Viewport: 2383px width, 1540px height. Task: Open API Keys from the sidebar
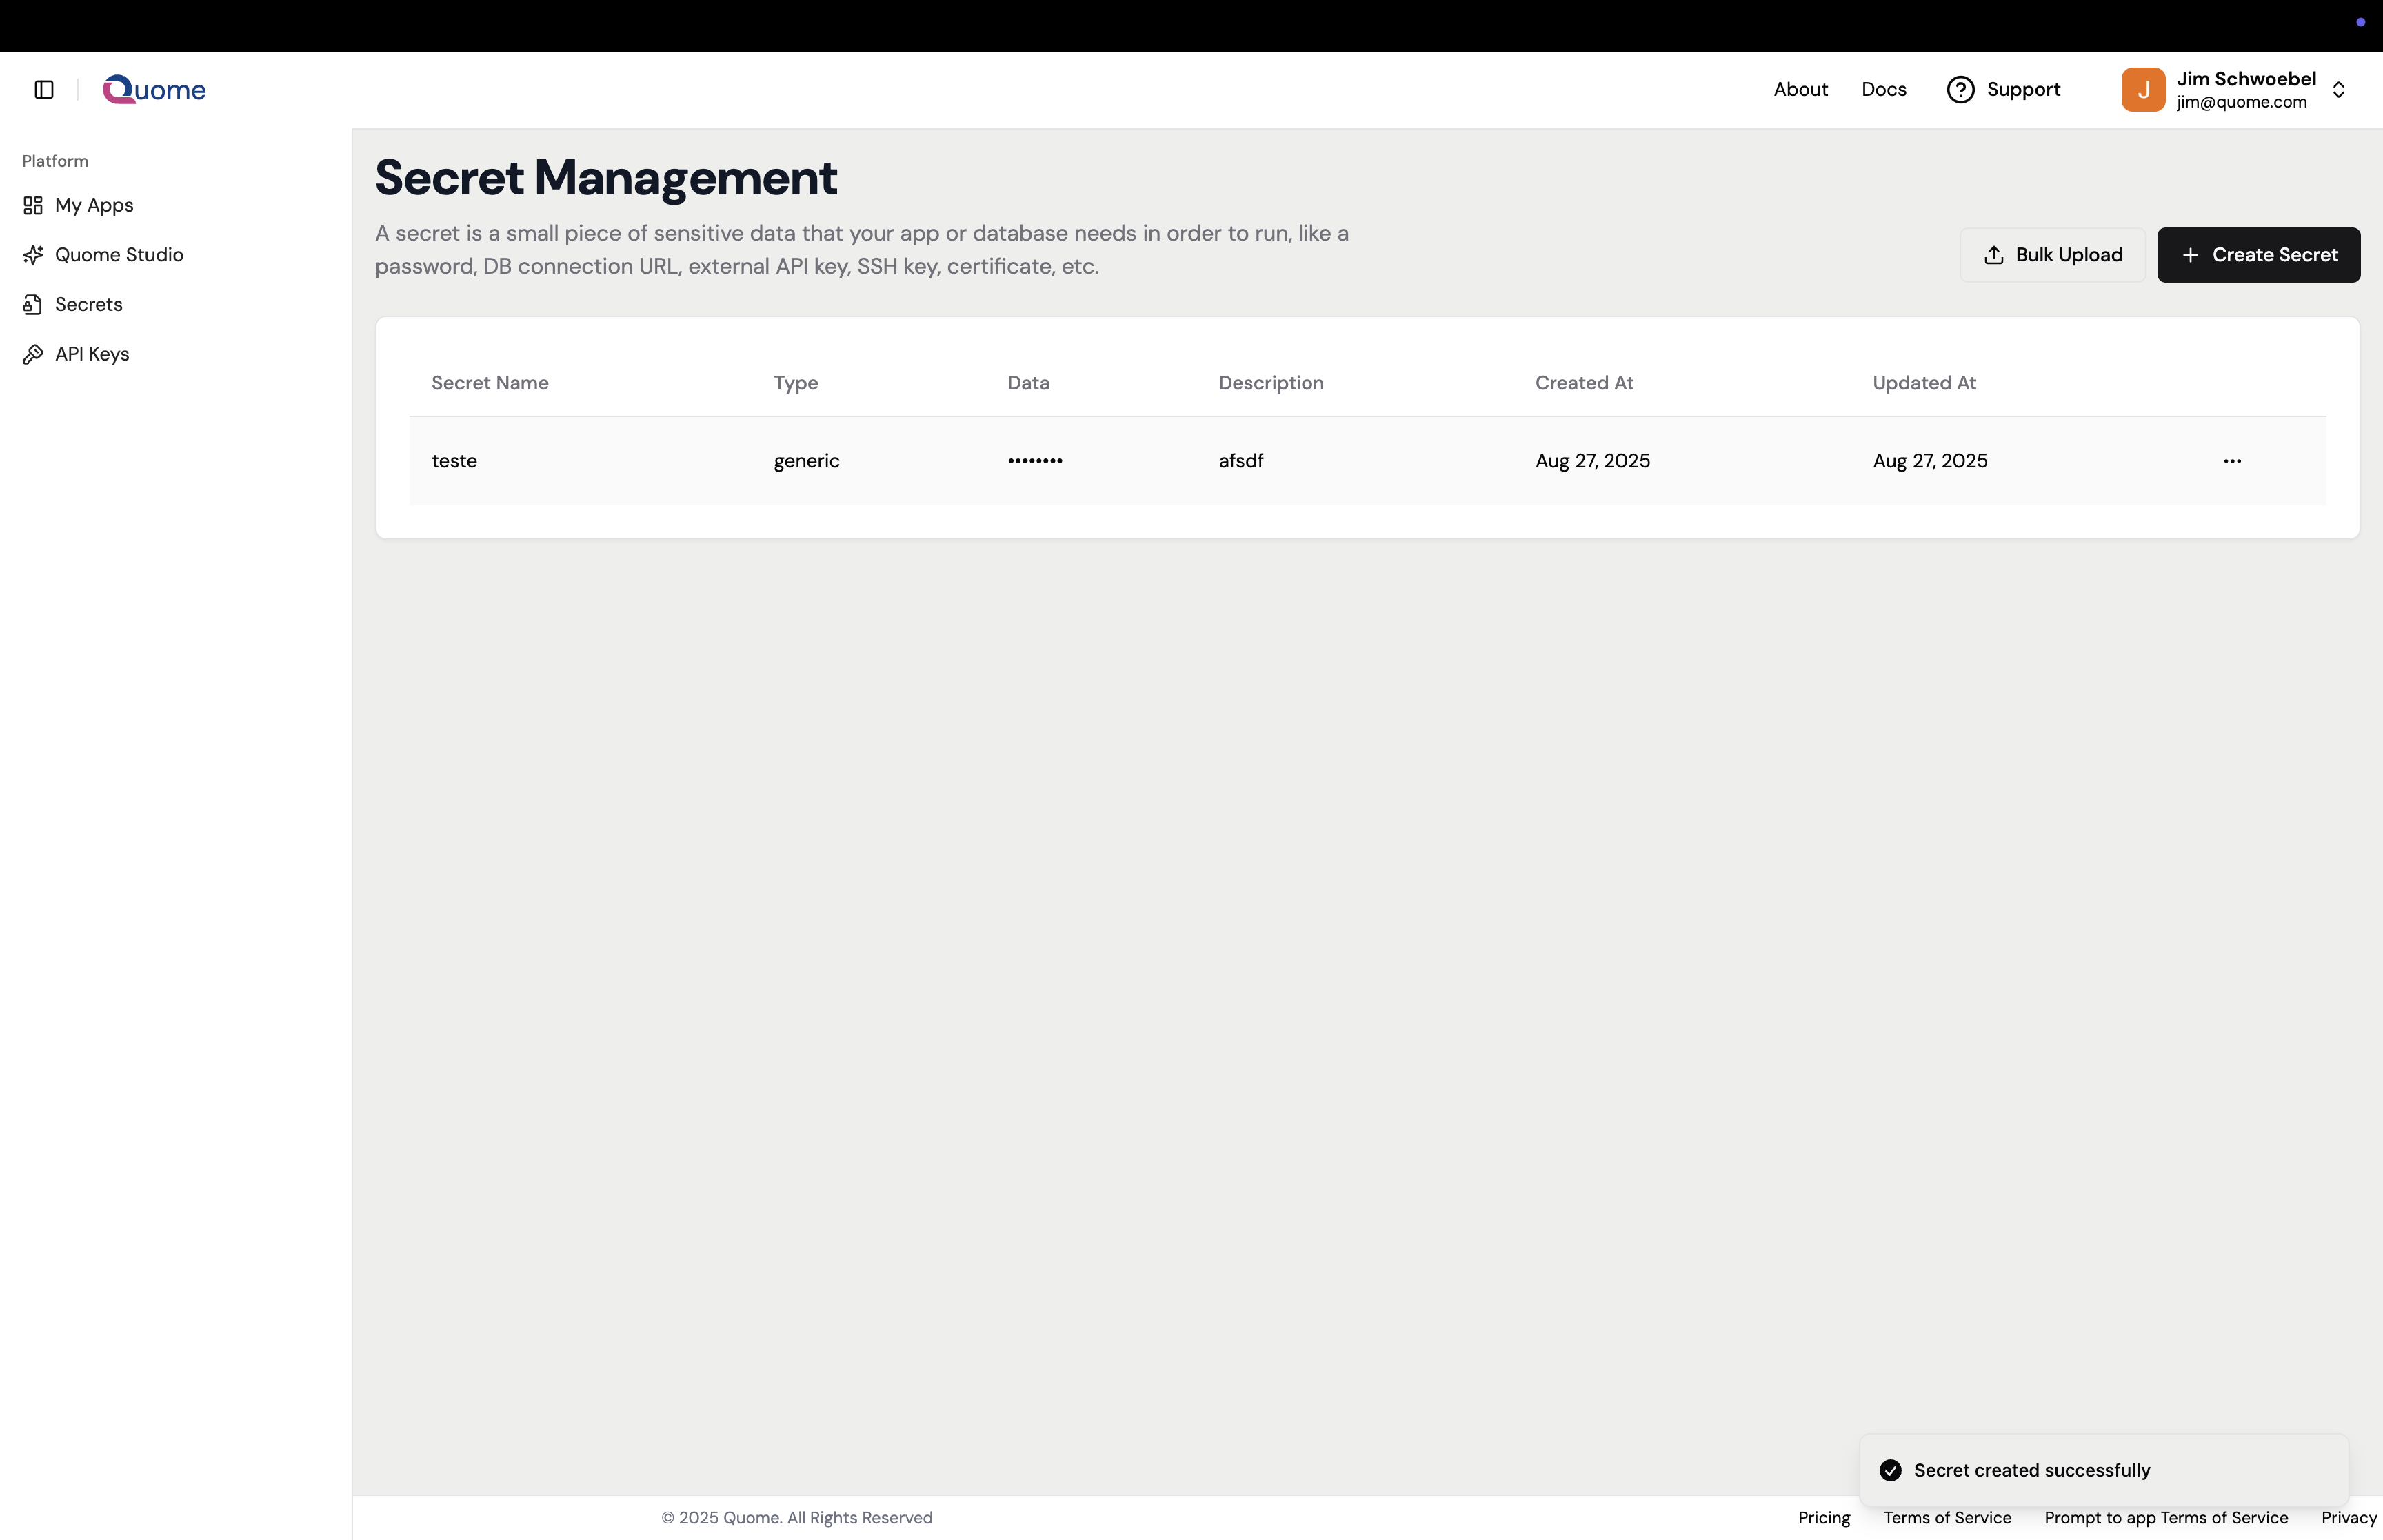coord(92,353)
